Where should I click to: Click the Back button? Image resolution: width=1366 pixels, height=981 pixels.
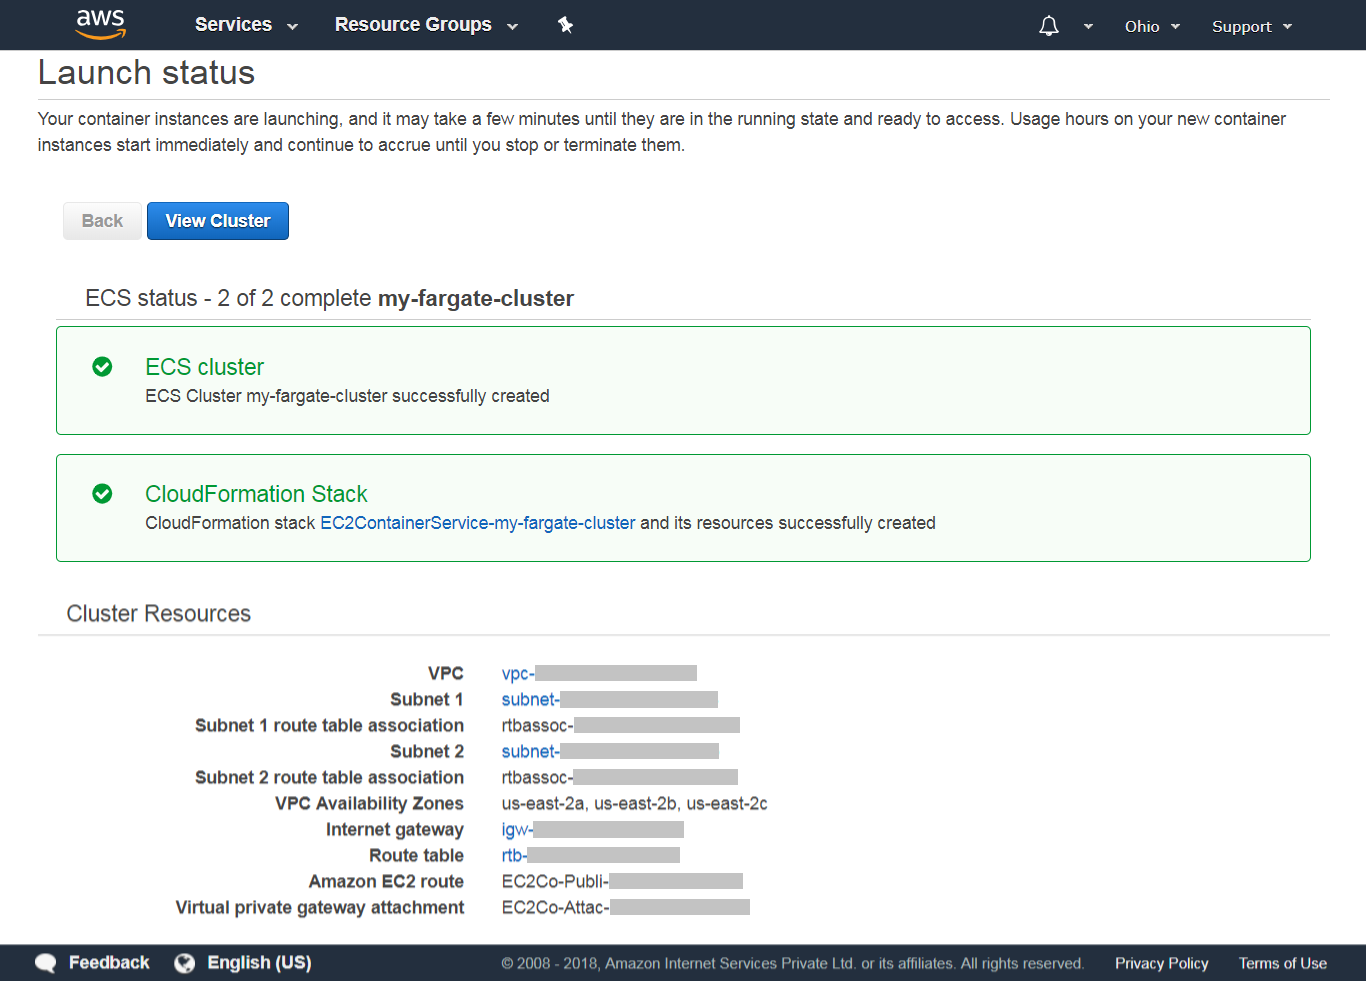point(102,221)
